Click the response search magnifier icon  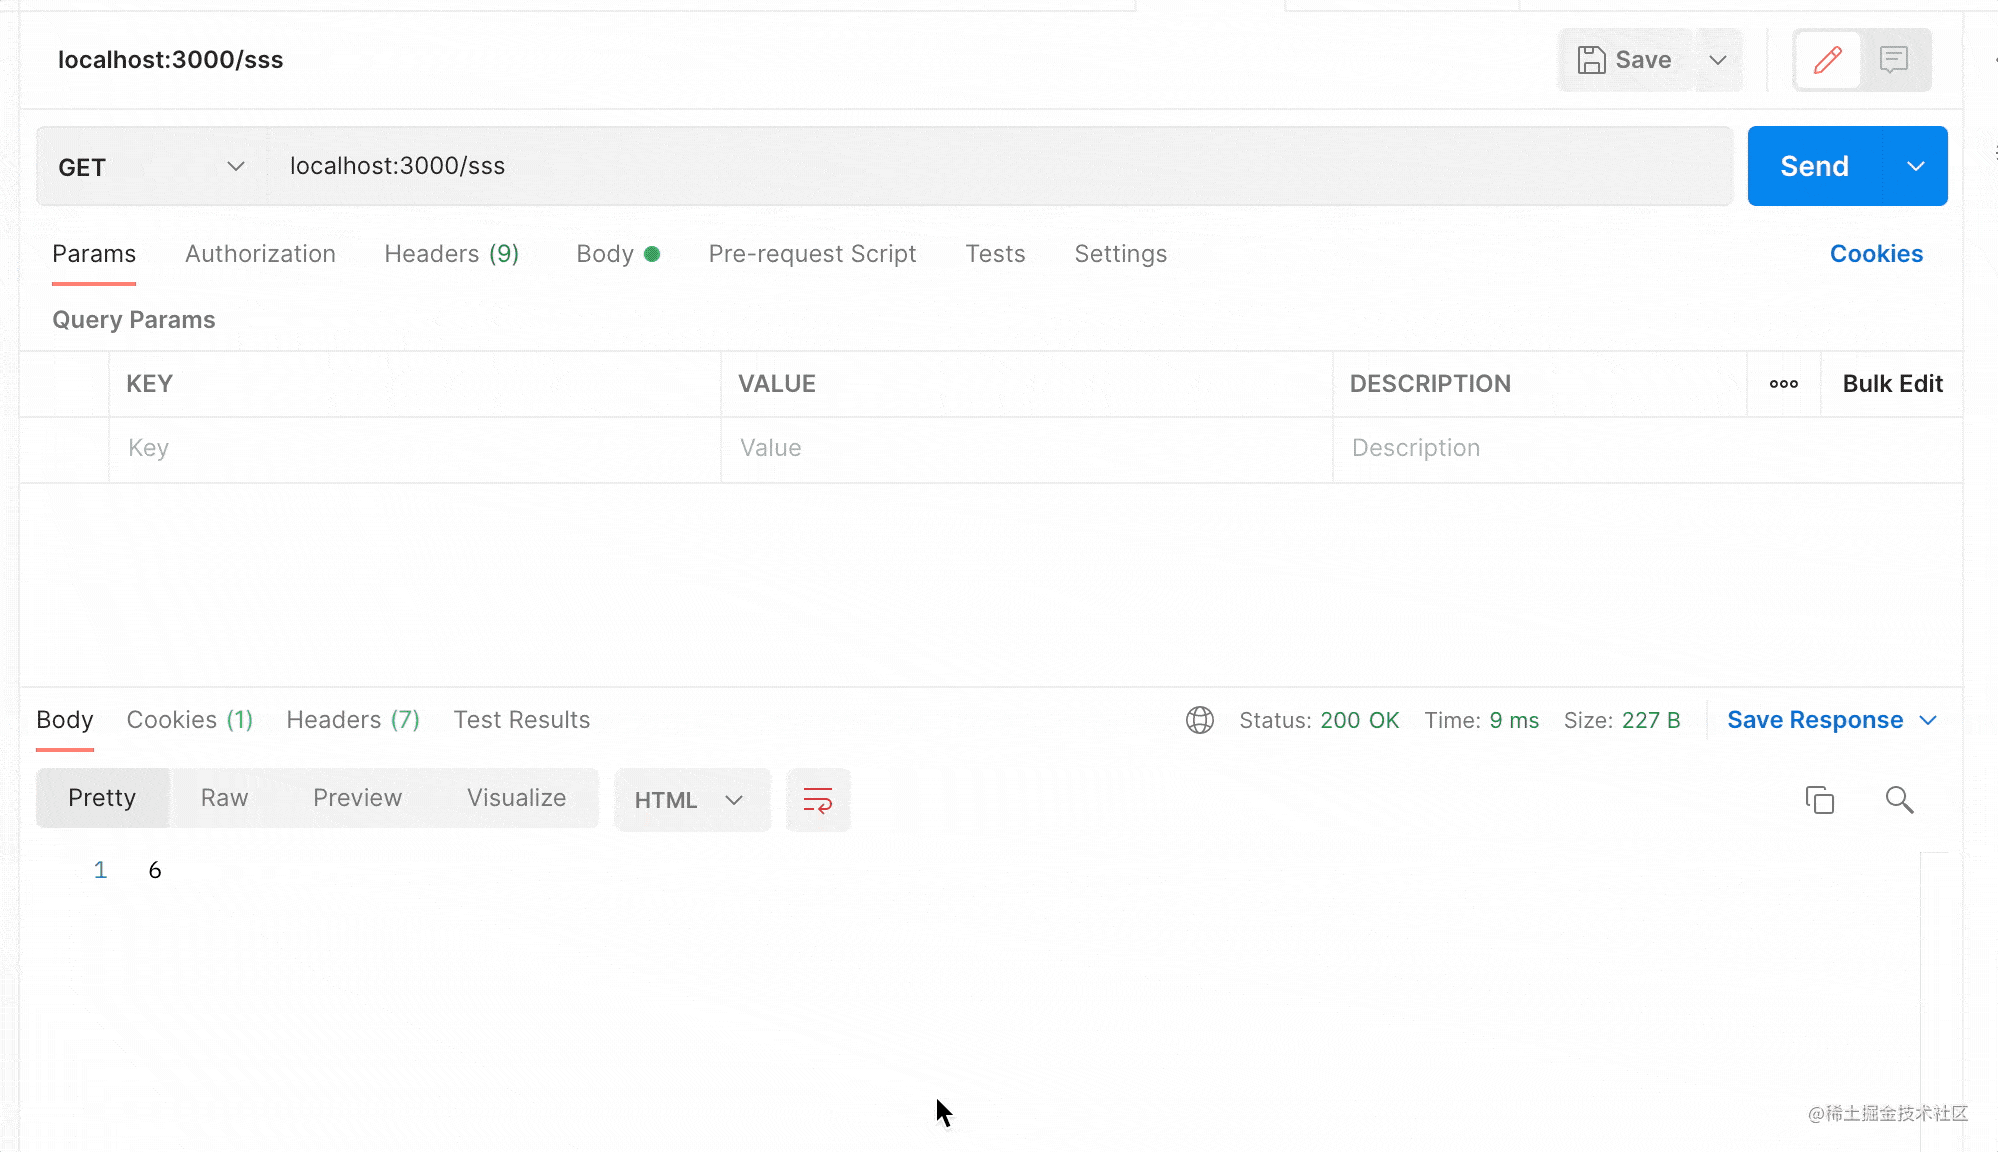1899,800
